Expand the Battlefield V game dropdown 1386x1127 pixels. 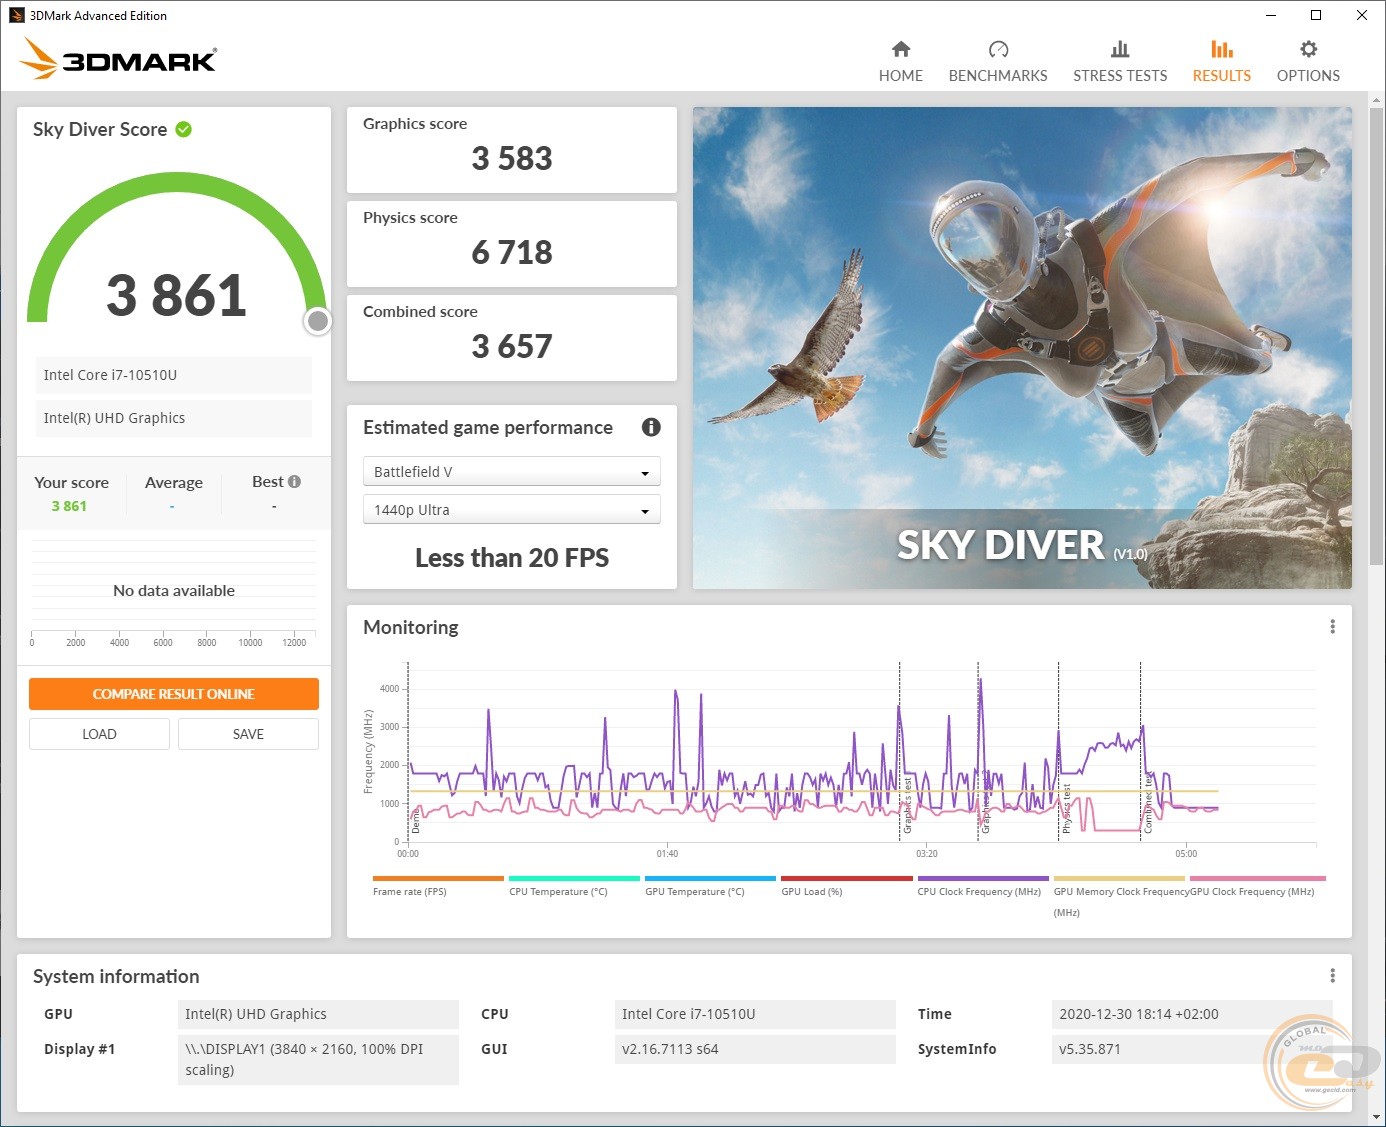click(x=511, y=472)
